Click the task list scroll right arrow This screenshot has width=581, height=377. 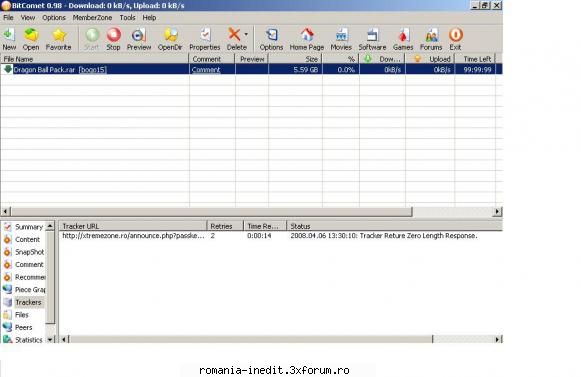498,211
